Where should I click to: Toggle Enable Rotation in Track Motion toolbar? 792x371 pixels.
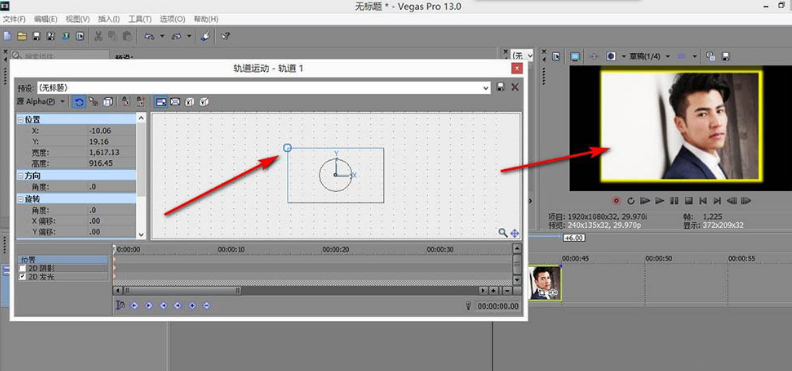pyautogui.click(x=79, y=102)
